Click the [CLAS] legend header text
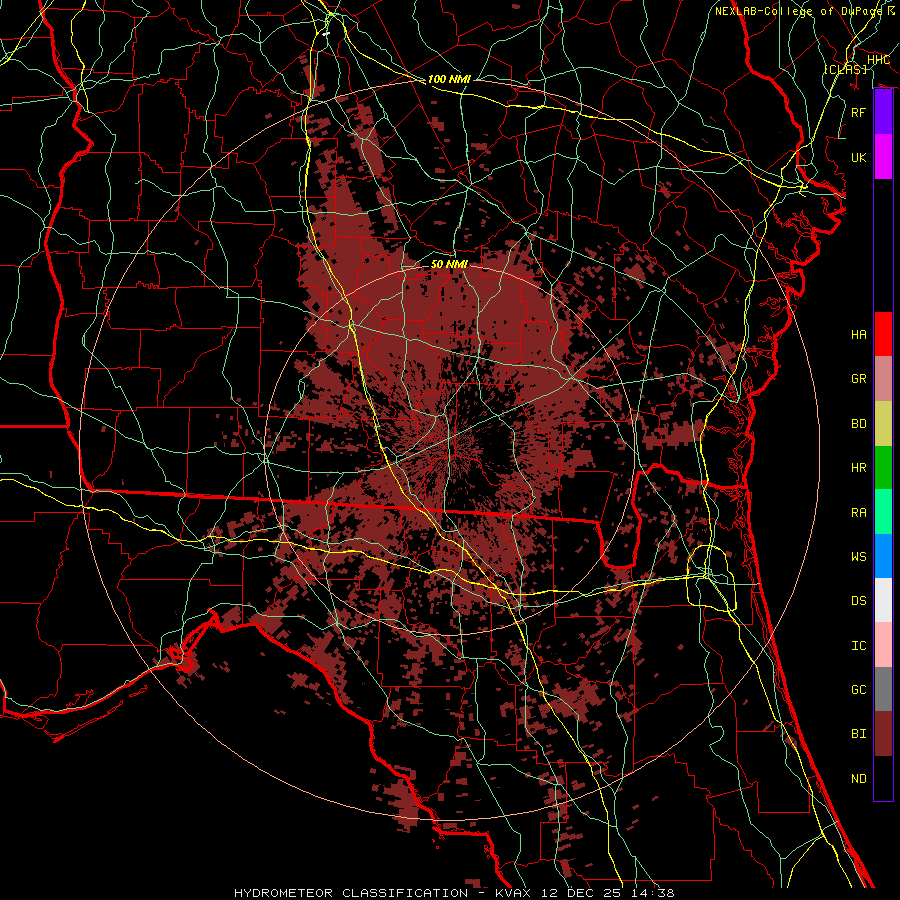900x900 pixels. click(845, 69)
